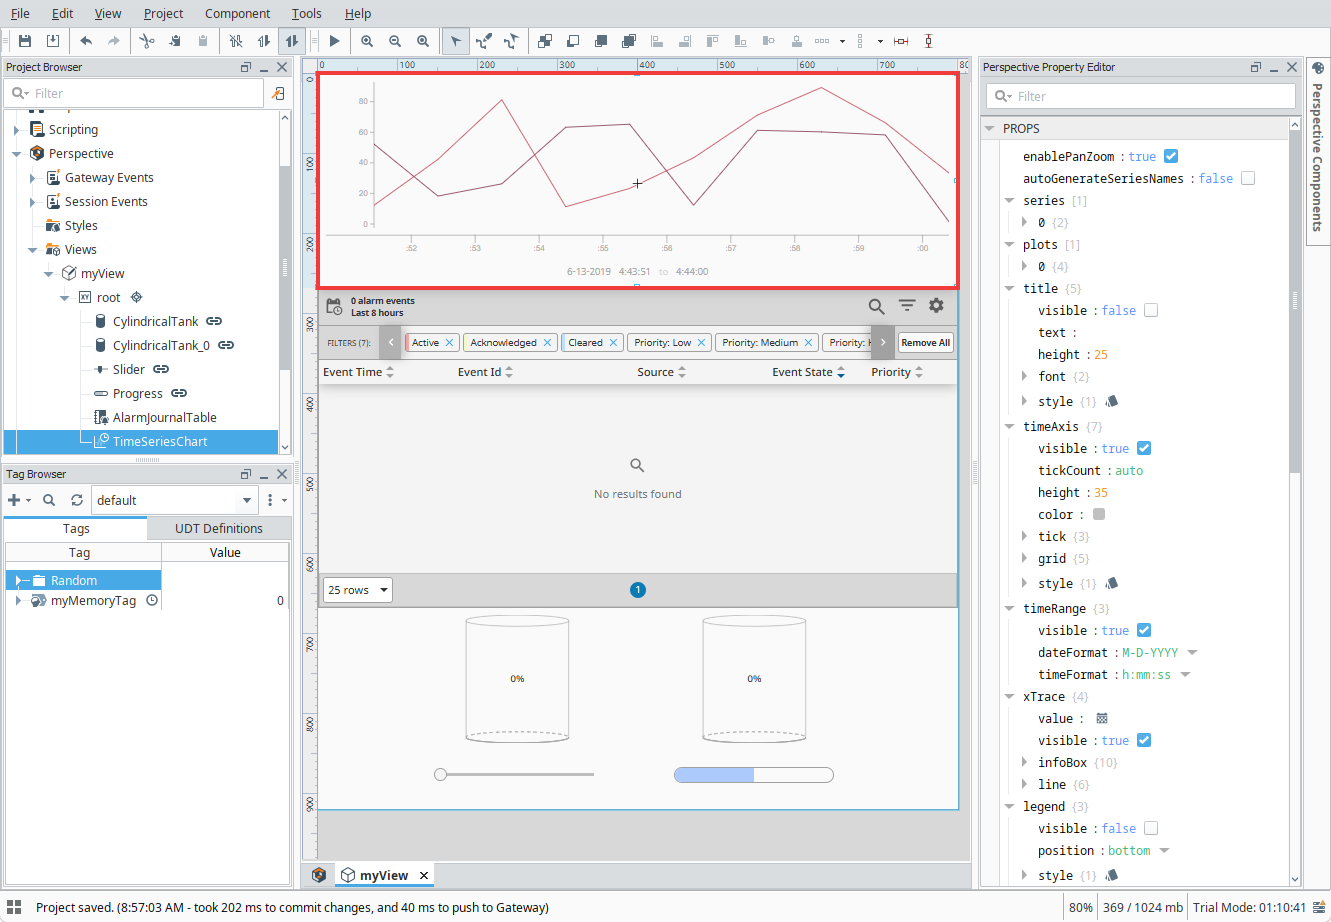The width and height of the screenshot is (1331, 922).
Task: Expand the myMemoryTag row
Action: [x=18, y=601]
